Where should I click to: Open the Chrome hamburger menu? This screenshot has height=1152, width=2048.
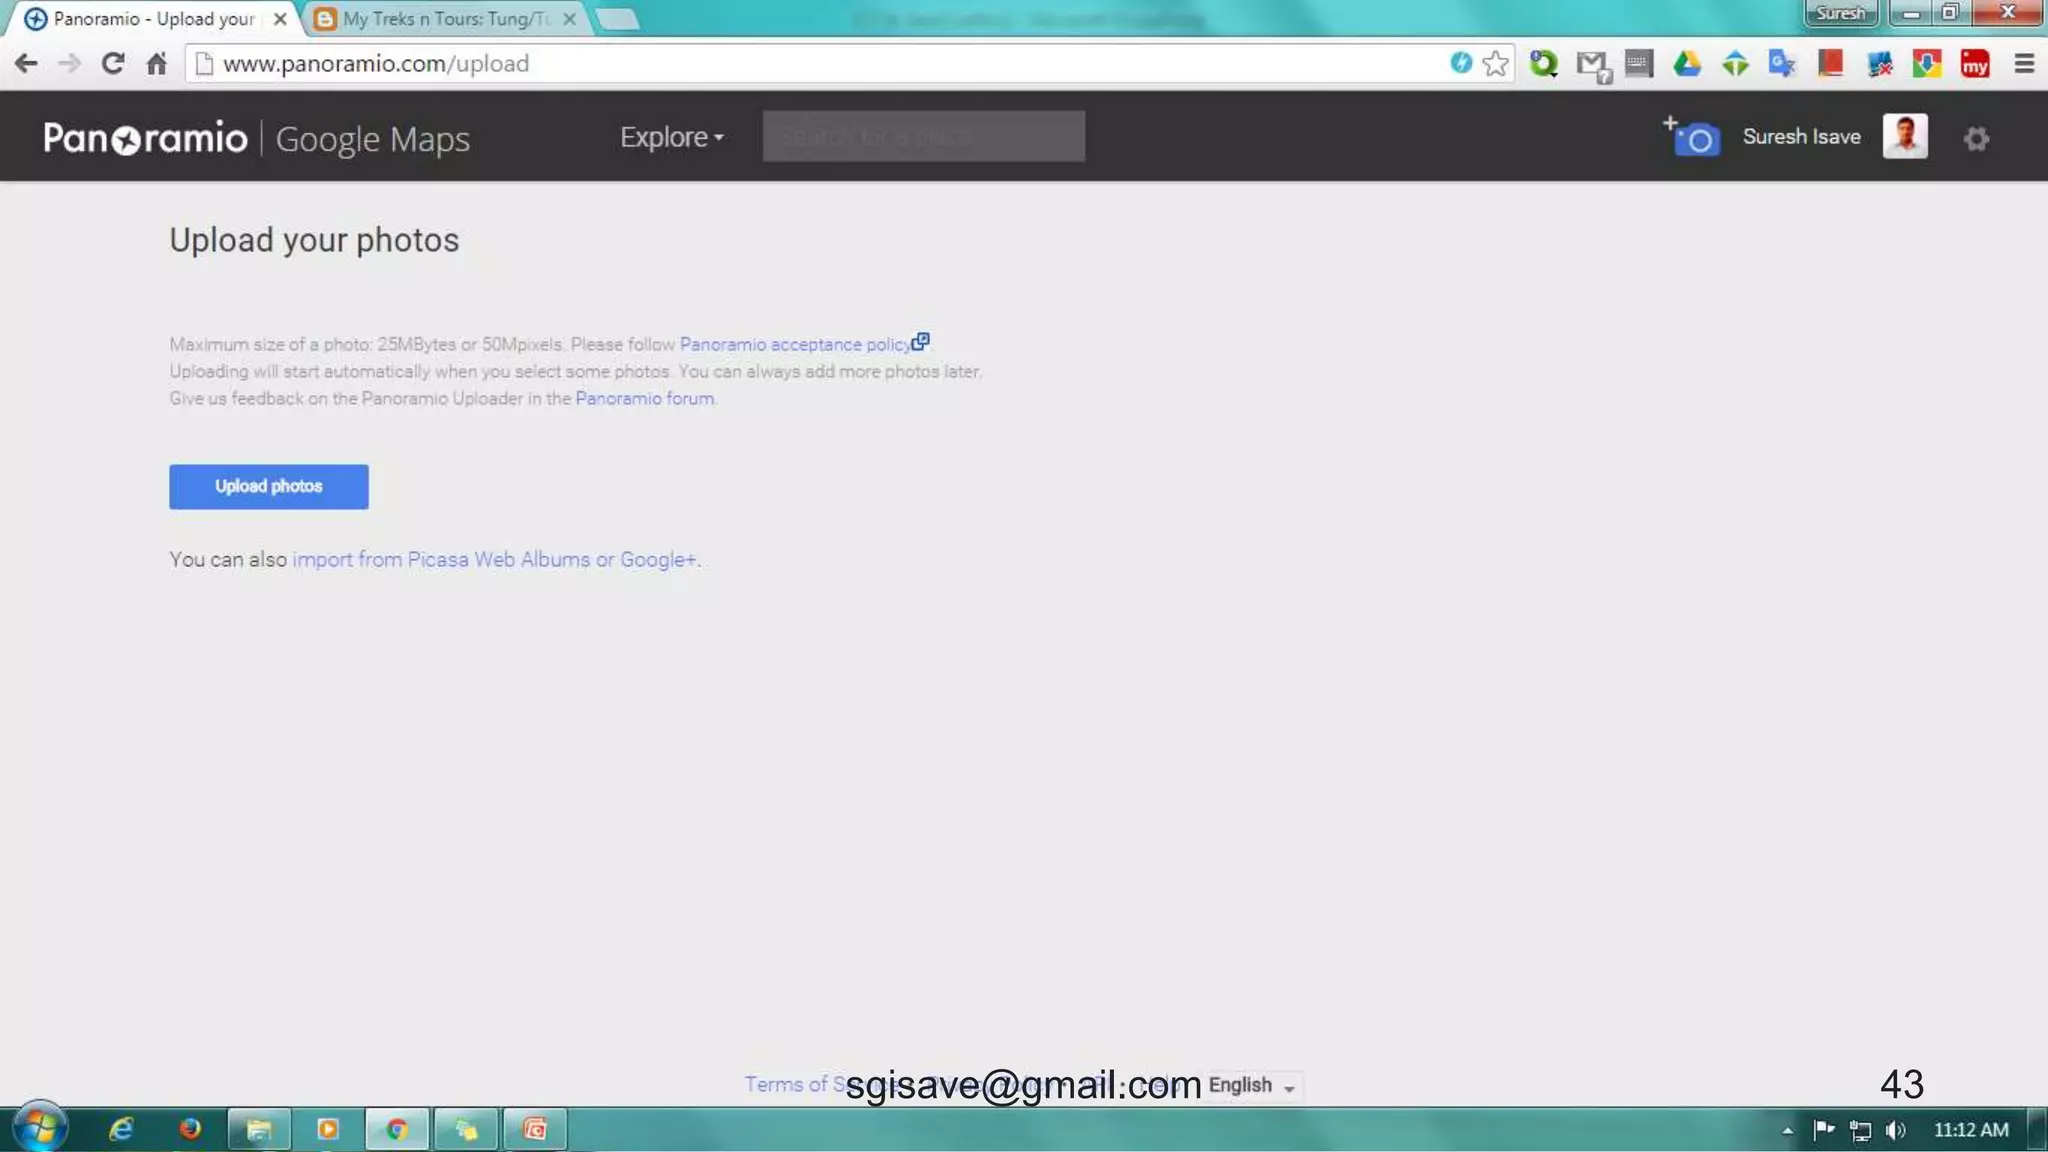pos(2025,64)
